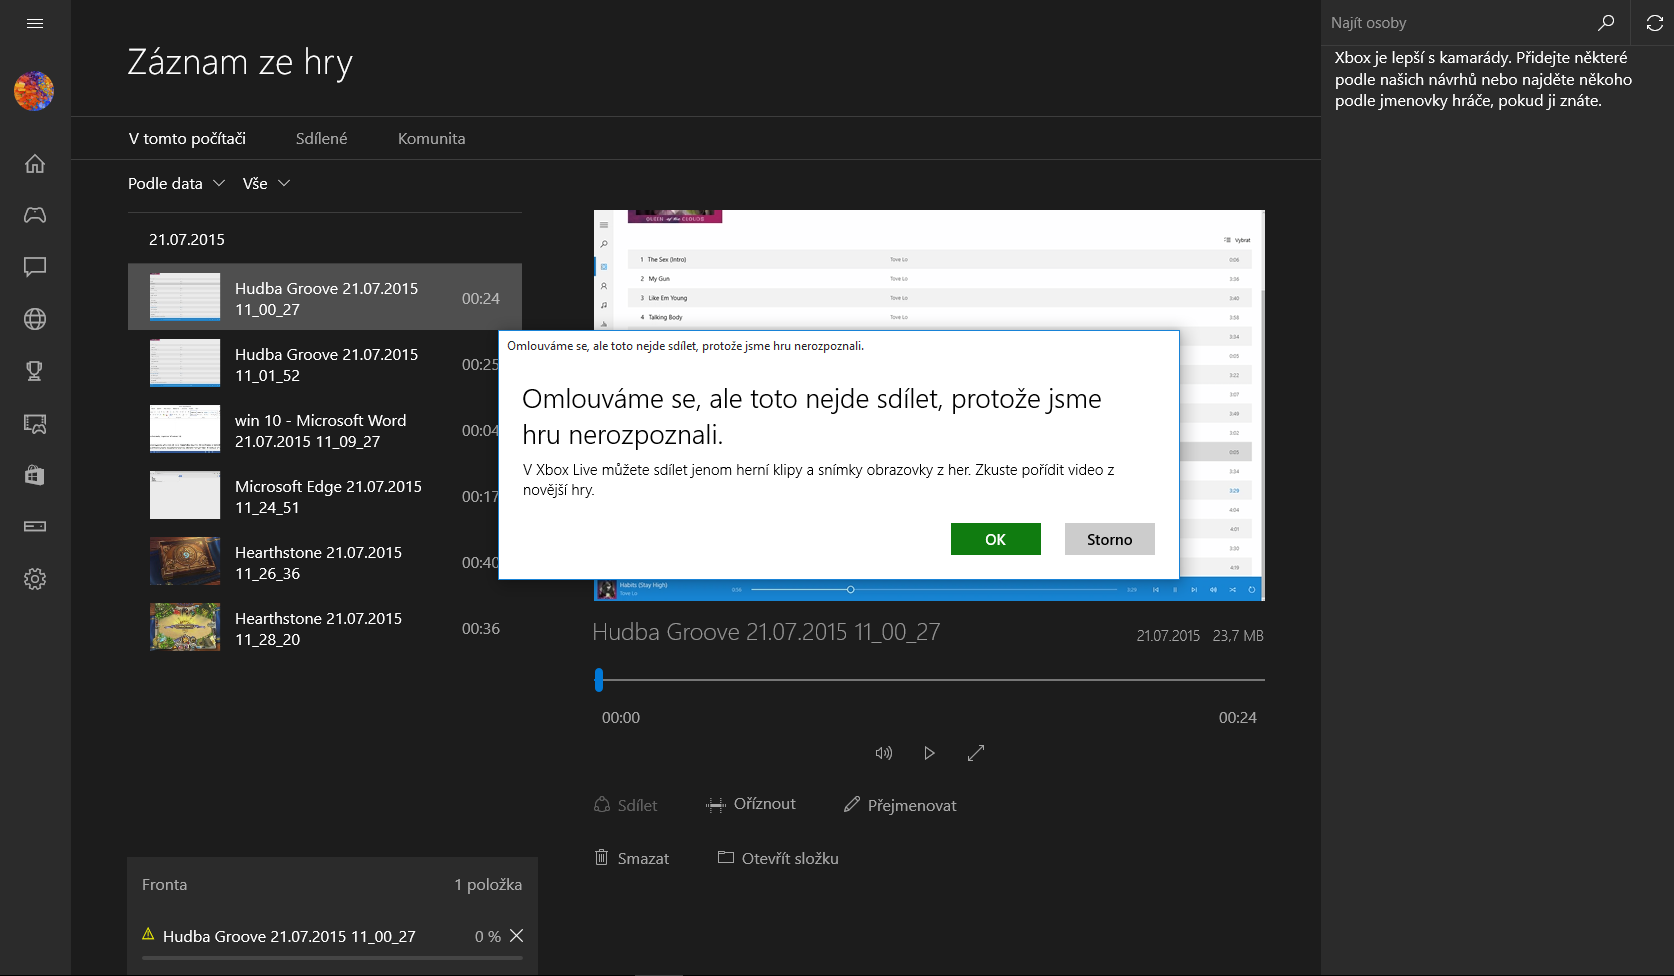Click the Najít osoby search field
Image resolution: width=1674 pixels, height=976 pixels.
(x=1456, y=22)
